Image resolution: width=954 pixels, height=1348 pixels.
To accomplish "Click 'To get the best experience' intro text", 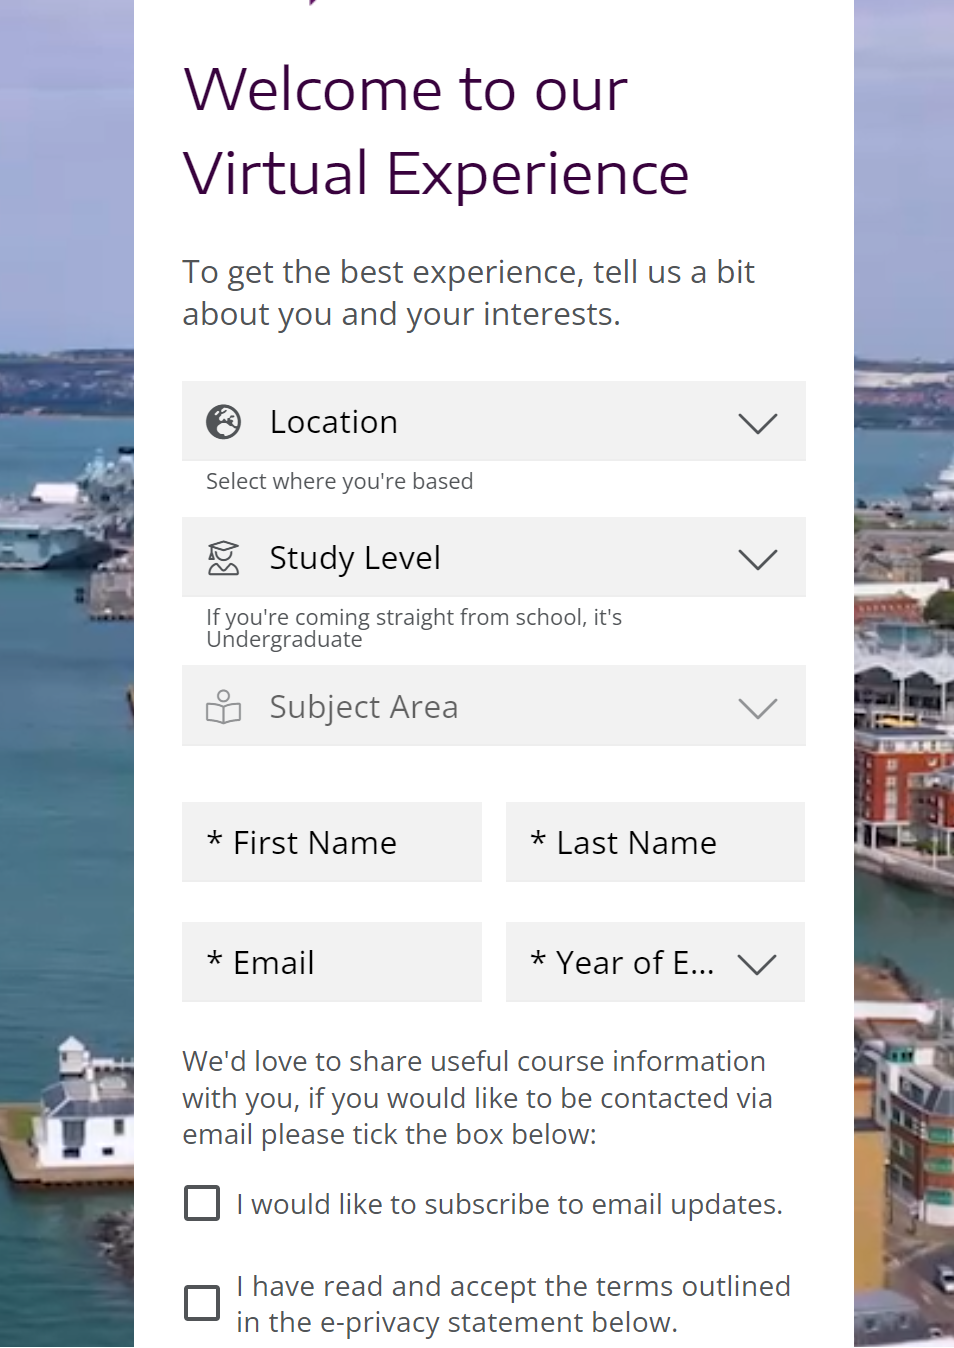I will click(468, 293).
